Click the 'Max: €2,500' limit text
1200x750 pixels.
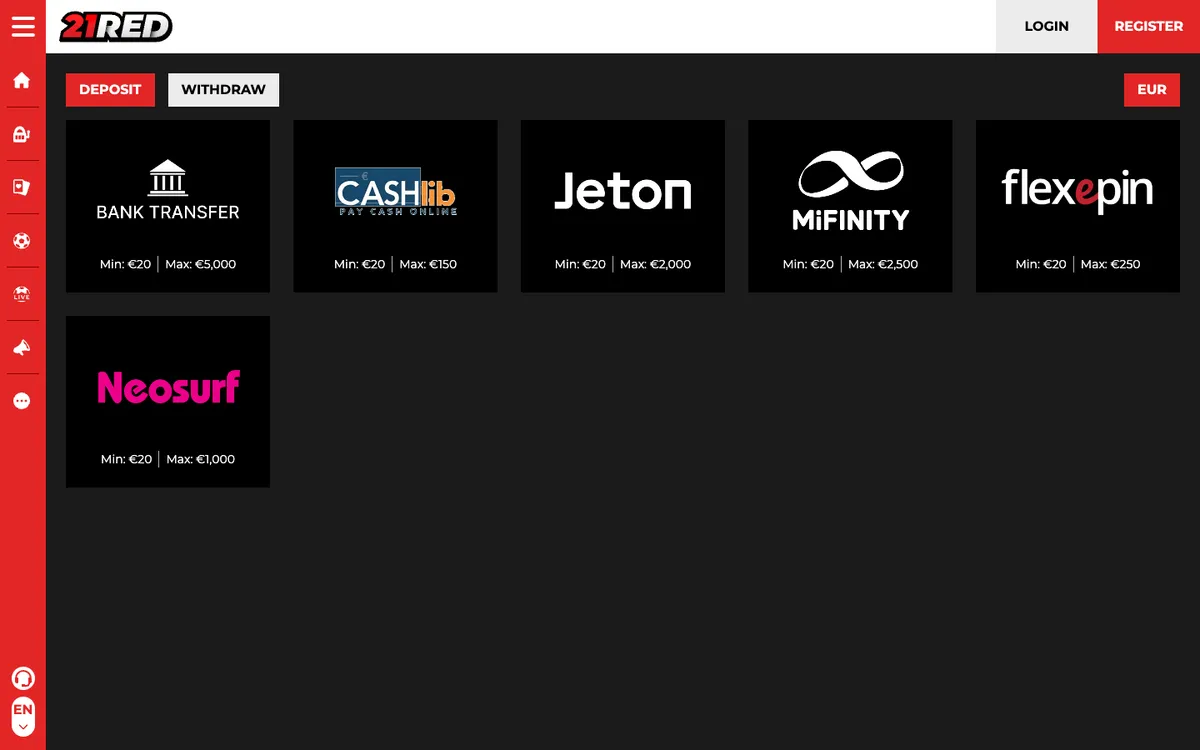pos(883,264)
